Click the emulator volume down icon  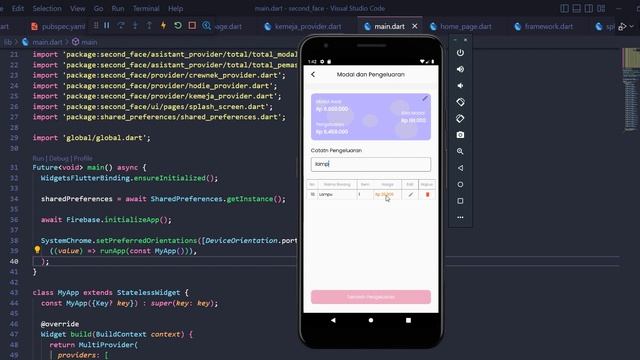click(460, 86)
